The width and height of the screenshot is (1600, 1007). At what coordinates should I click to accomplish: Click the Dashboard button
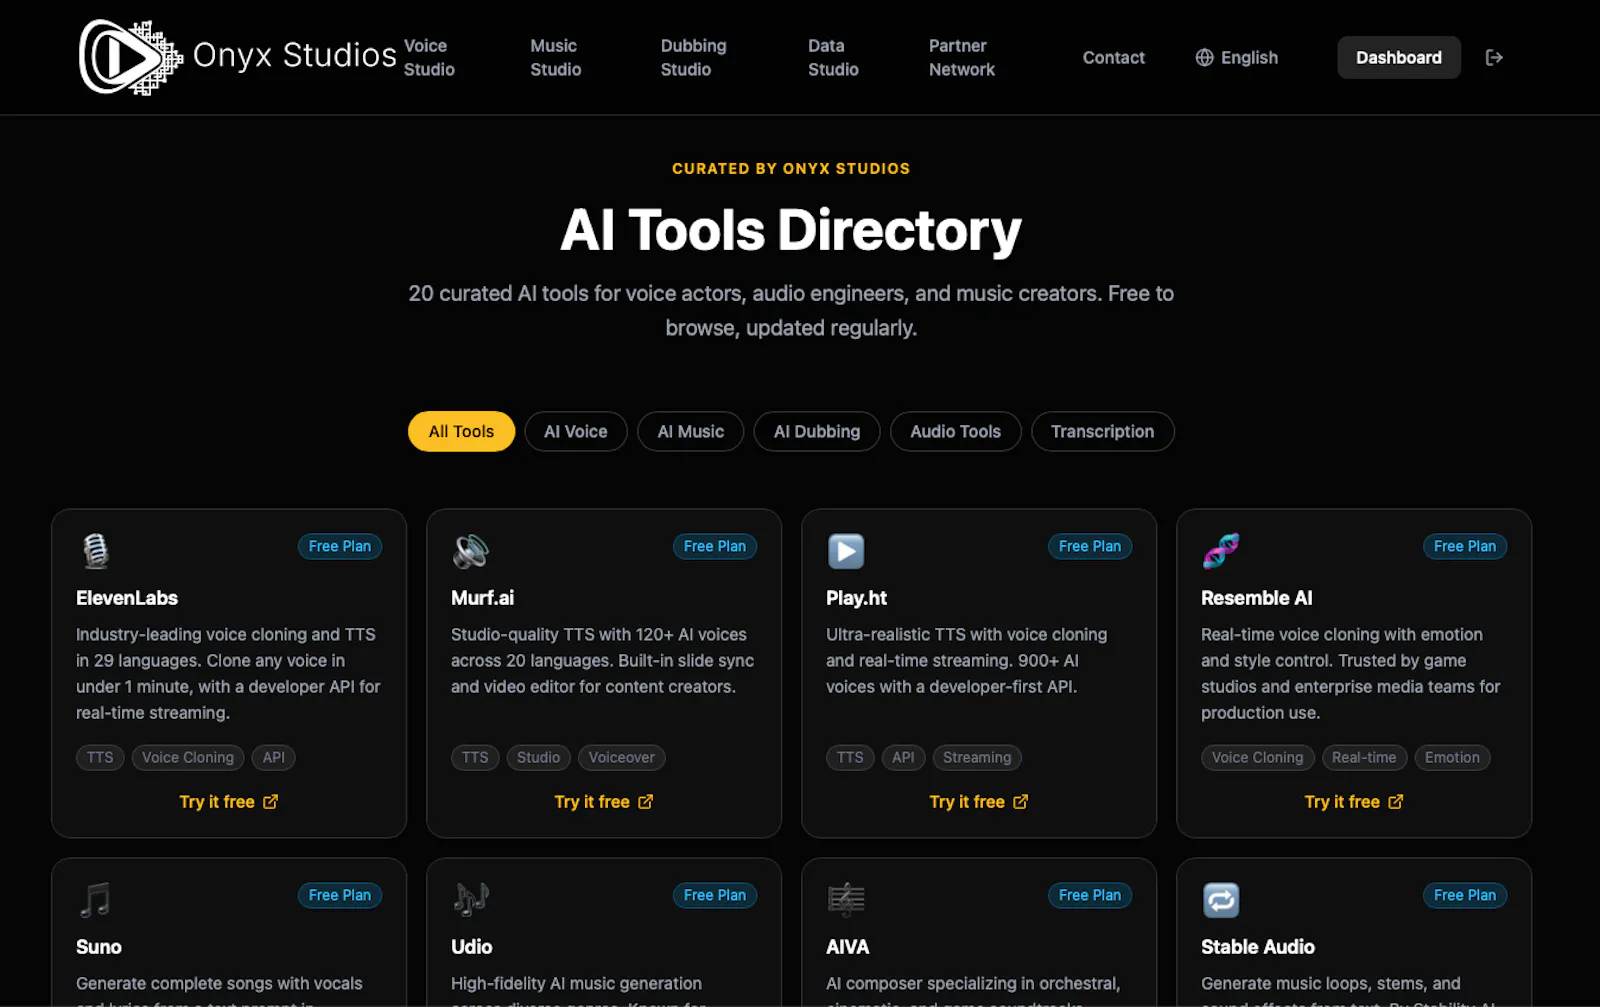pyautogui.click(x=1398, y=57)
